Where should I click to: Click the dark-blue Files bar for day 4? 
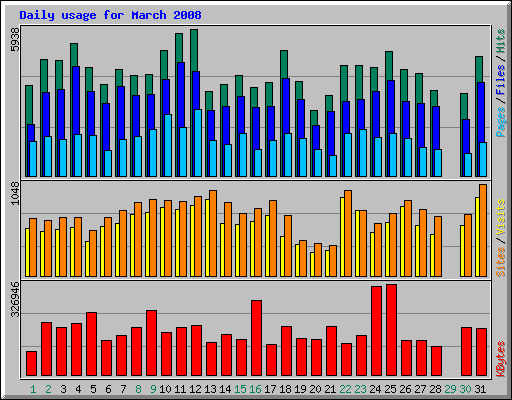point(76,100)
